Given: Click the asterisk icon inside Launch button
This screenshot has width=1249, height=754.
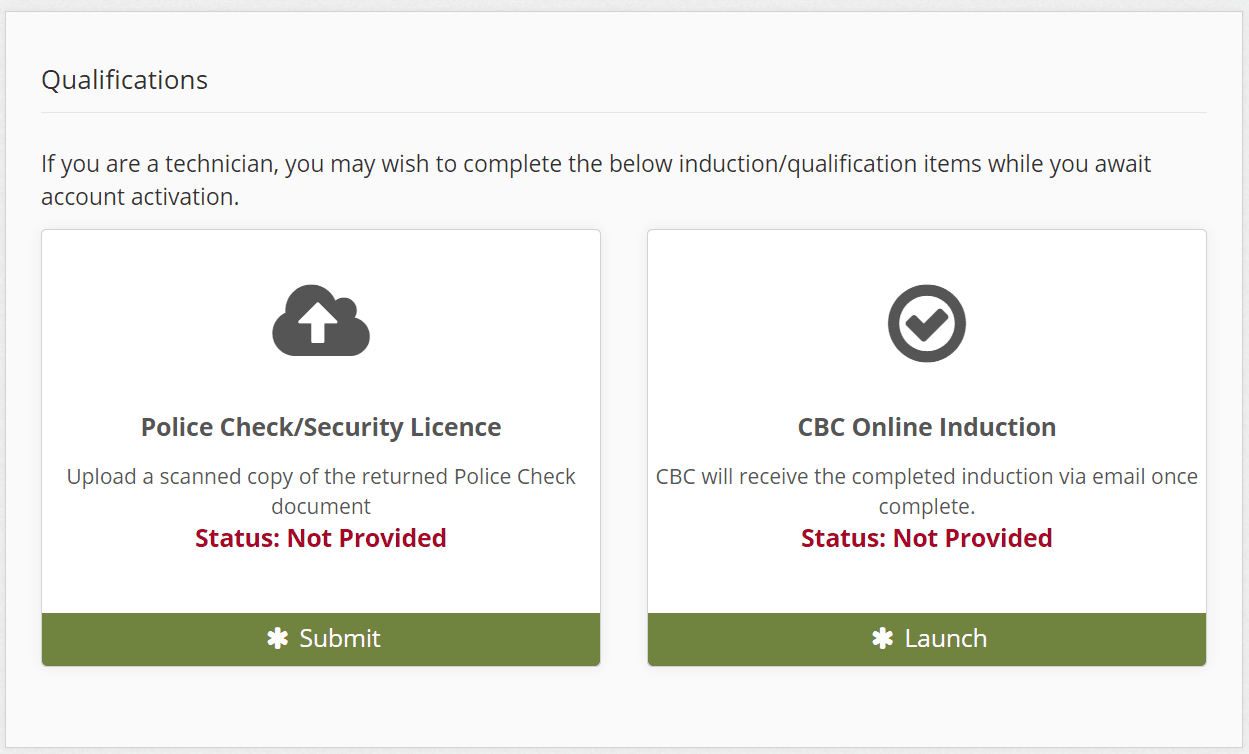Looking at the screenshot, I should click(881, 637).
